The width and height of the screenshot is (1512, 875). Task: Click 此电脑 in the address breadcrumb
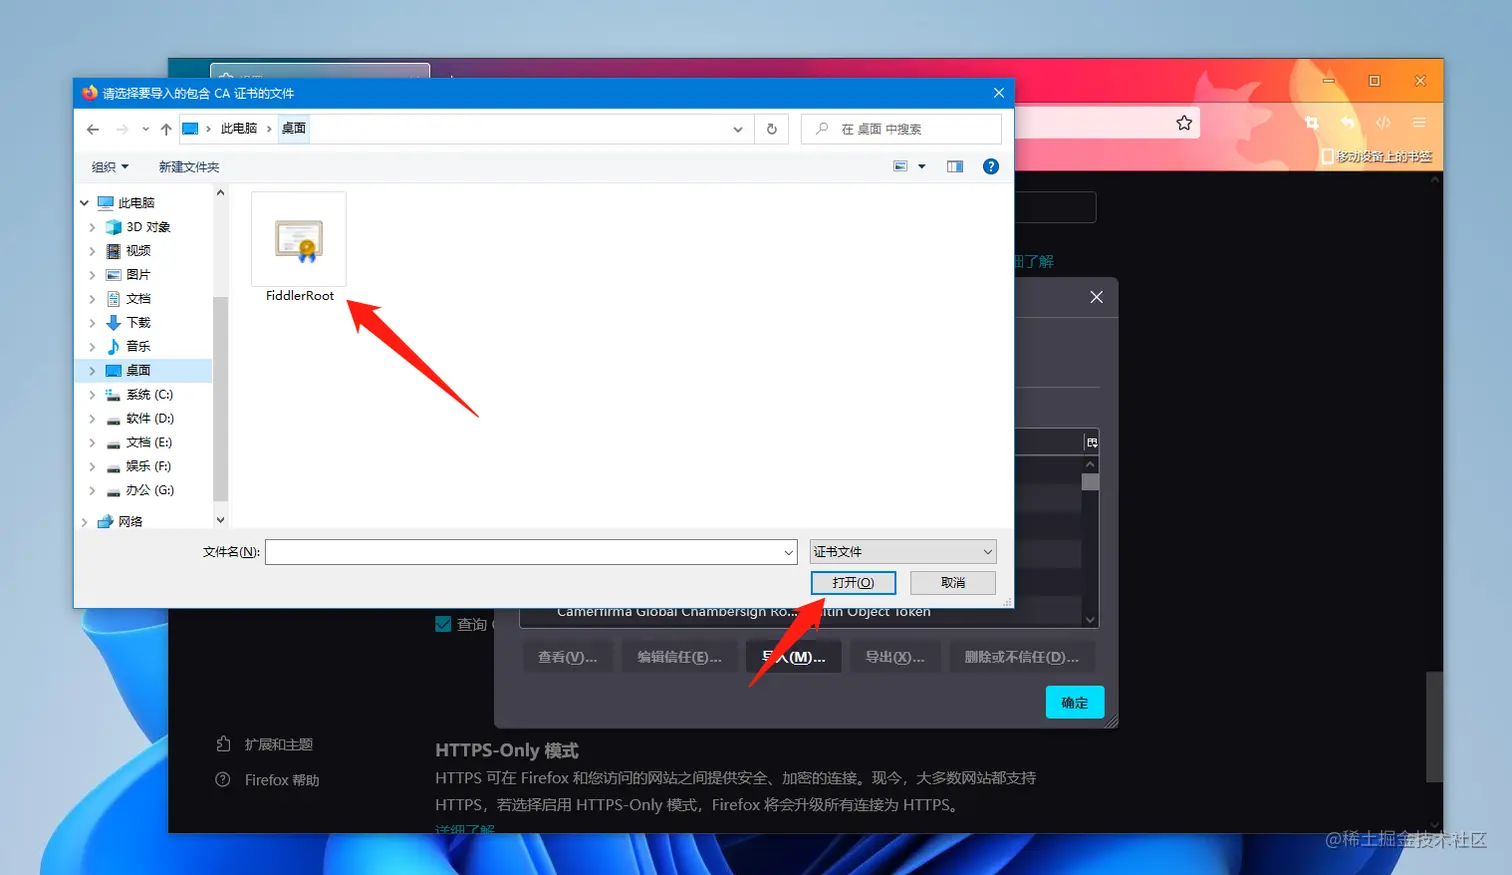(x=239, y=129)
